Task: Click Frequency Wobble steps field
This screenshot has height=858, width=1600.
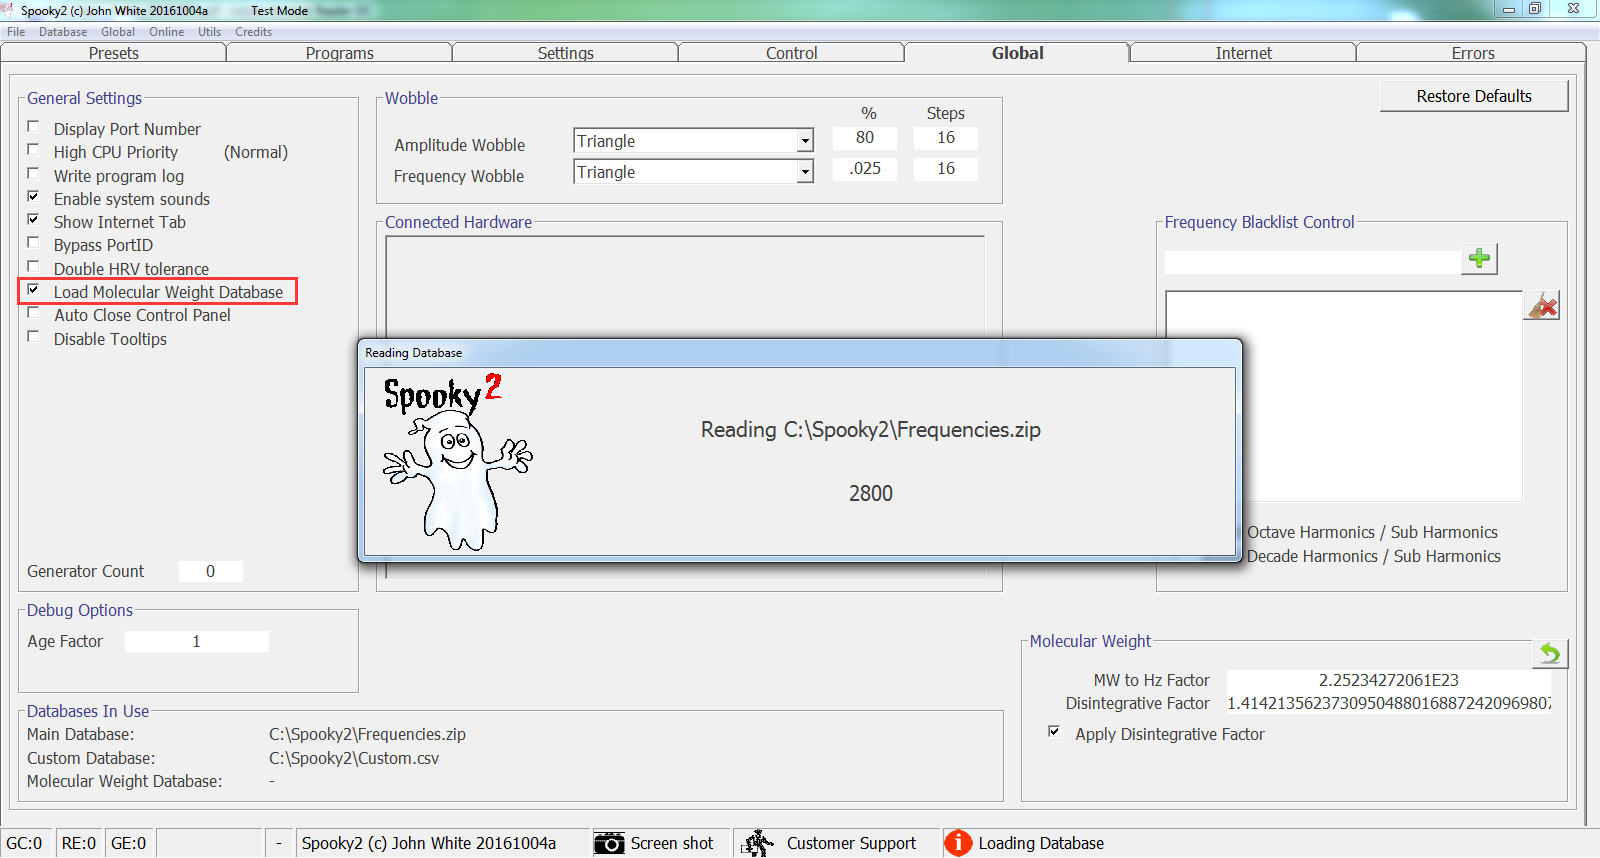Action: pos(946,169)
